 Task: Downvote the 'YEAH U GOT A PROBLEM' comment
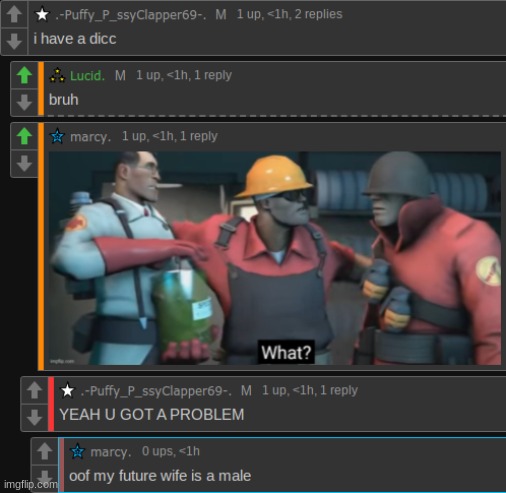[34, 417]
